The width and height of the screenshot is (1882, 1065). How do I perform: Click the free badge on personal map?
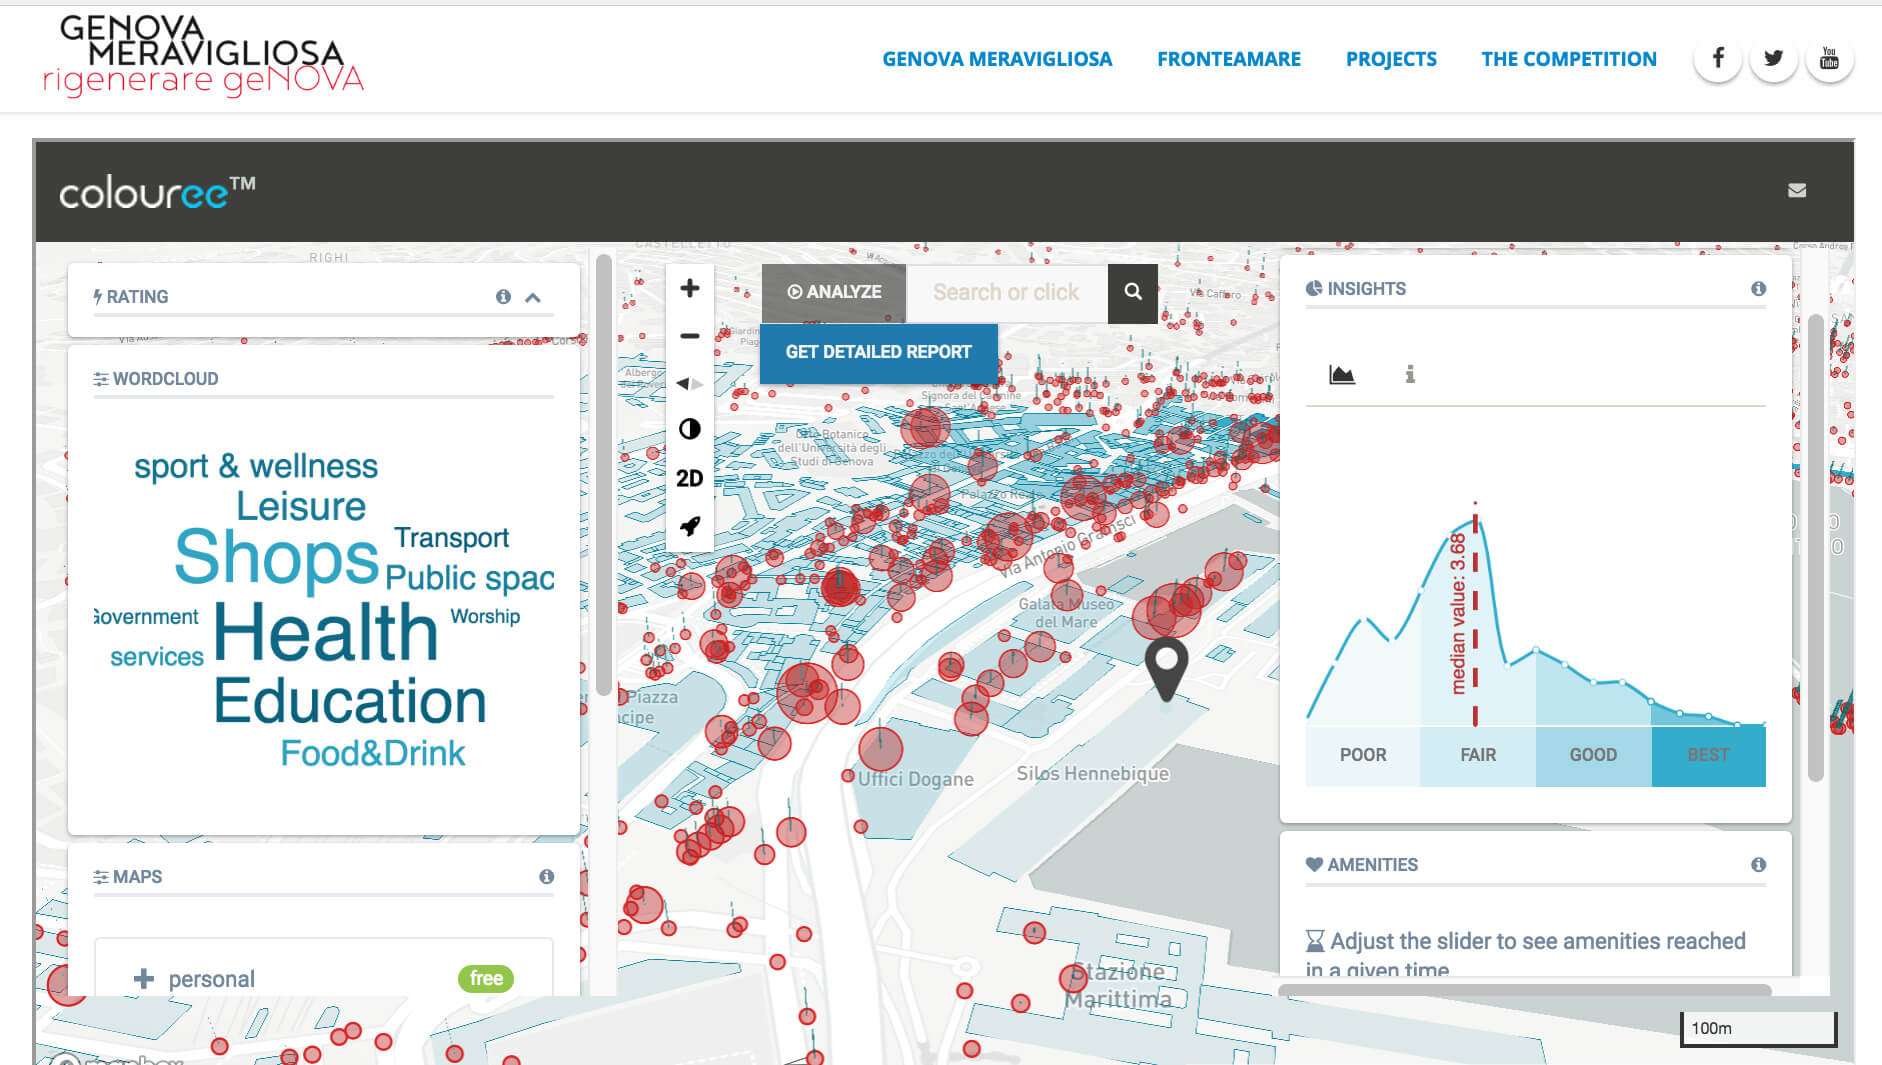[486, 978]
